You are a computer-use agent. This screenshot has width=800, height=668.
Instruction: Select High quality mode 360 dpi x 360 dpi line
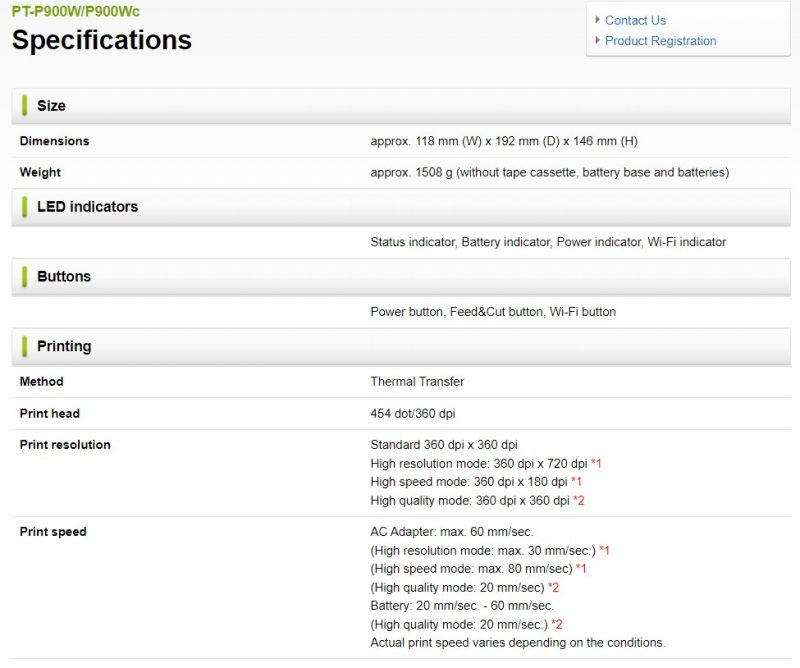point(477,501)
